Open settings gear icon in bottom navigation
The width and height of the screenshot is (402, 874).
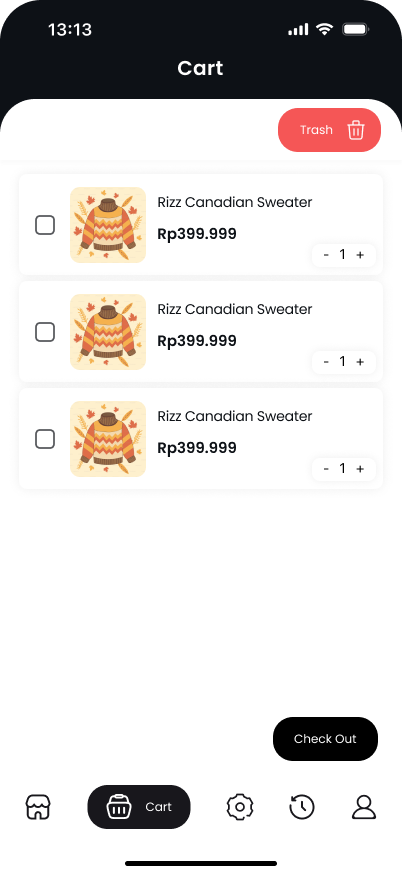coord(240,807)
